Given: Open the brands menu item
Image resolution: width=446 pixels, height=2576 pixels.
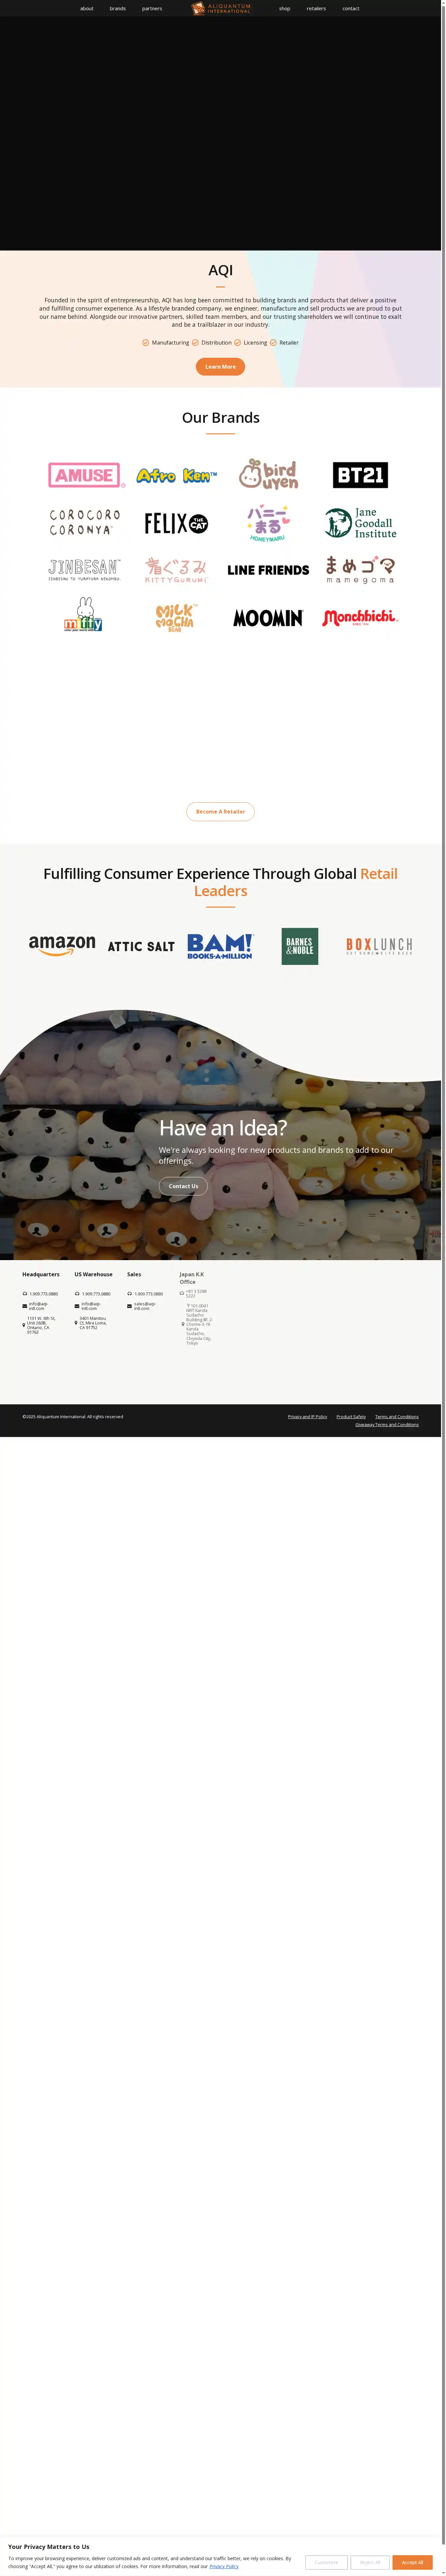Looking at the screenshot, I should [118, 8].
